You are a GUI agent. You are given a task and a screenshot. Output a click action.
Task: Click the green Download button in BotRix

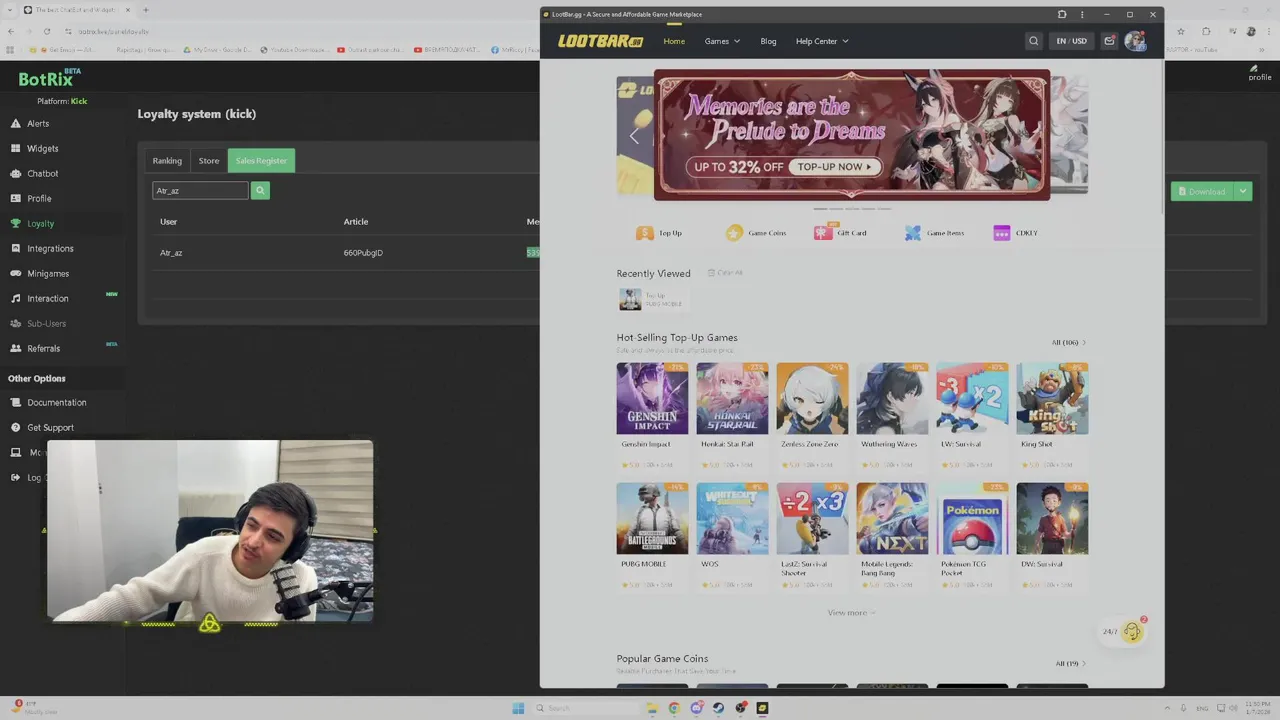tap(1202, 191)
